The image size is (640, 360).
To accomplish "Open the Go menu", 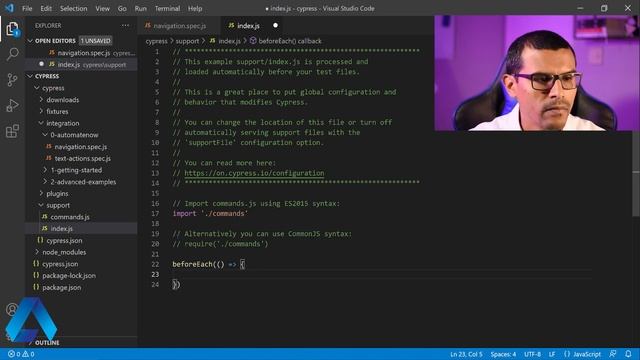I will coord(122,8).
